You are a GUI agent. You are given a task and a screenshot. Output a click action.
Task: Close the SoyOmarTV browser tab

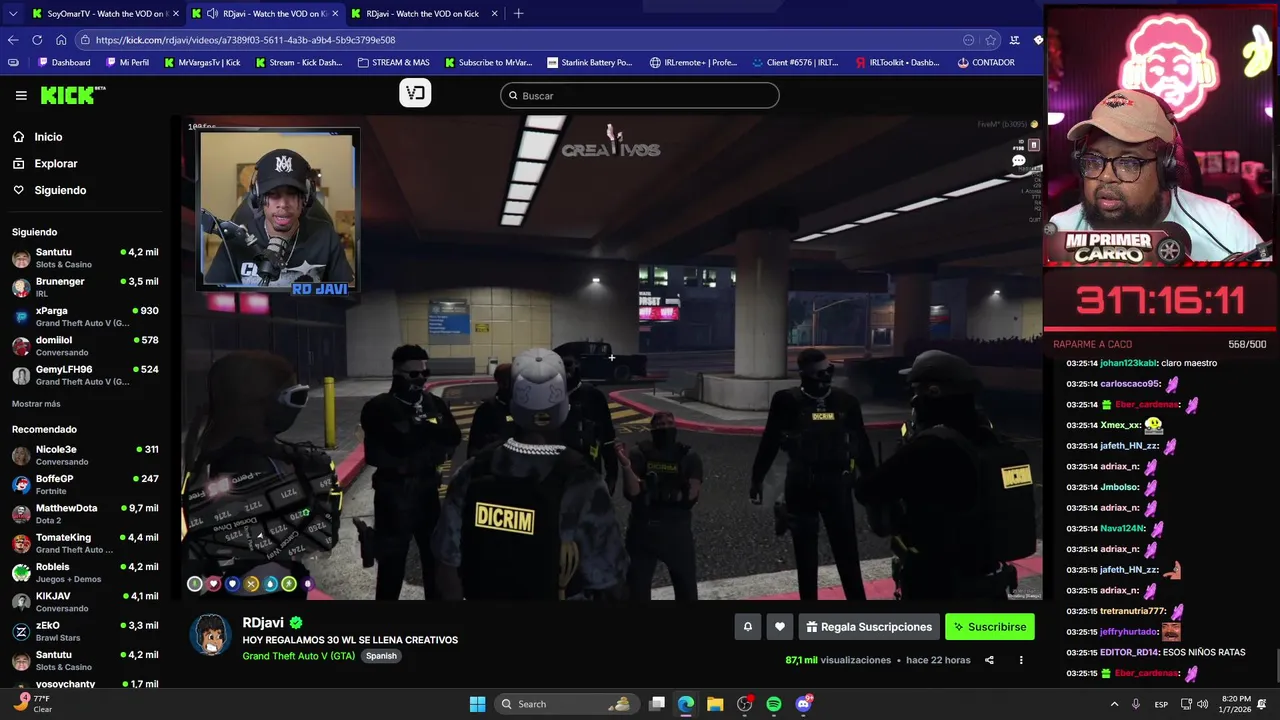pos(175,14)
